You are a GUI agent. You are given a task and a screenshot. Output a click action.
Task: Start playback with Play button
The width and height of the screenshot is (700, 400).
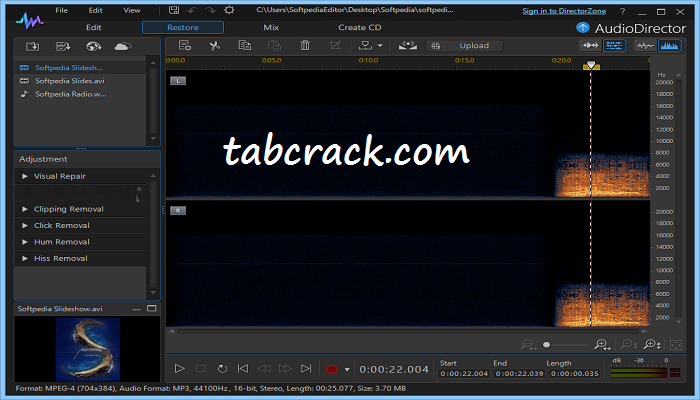tap(179, 369)
